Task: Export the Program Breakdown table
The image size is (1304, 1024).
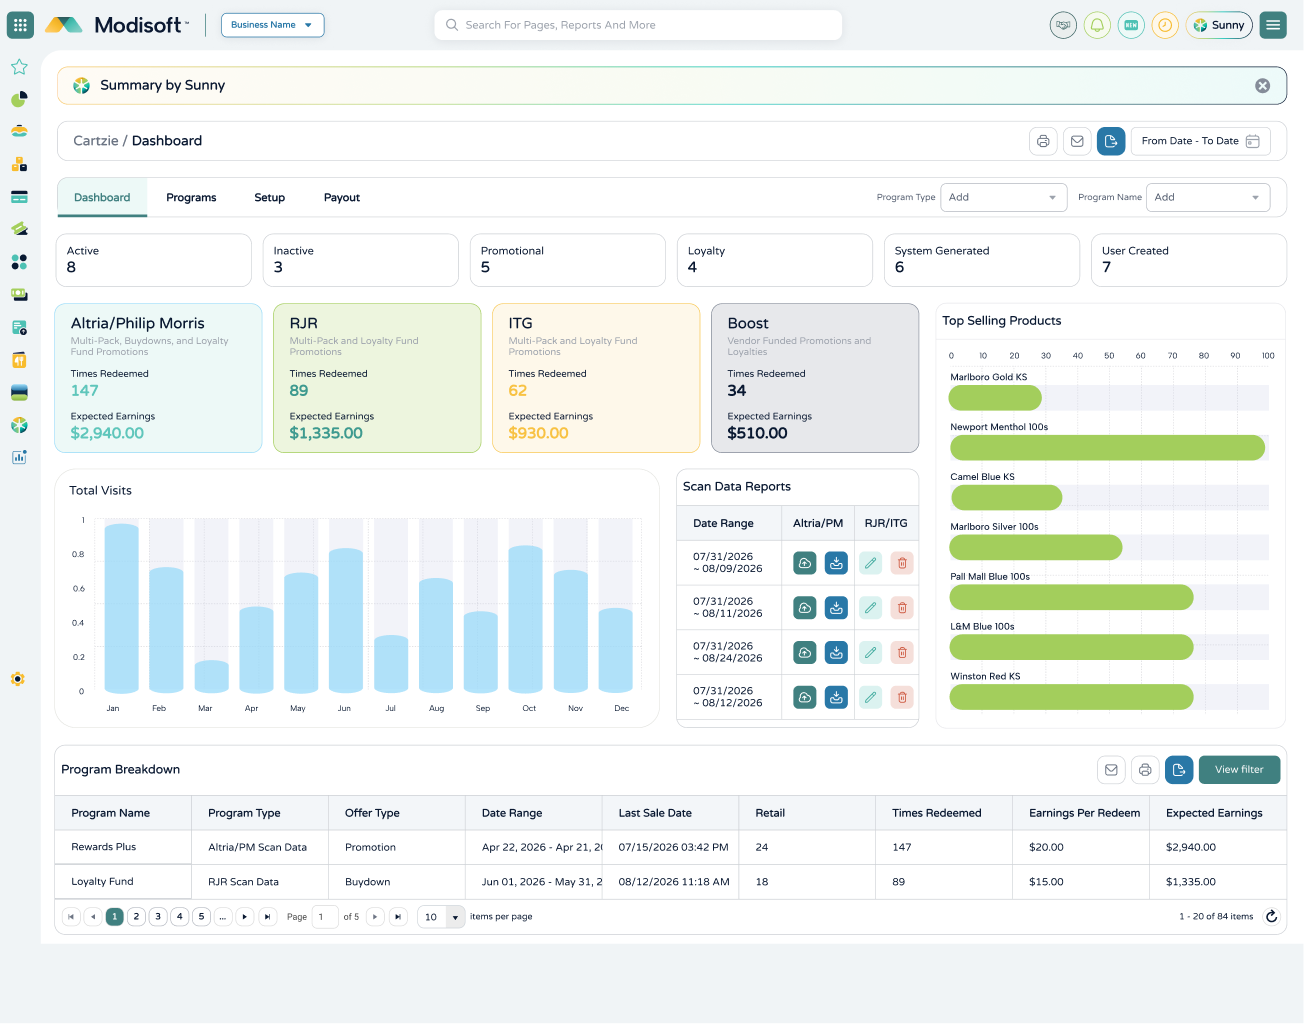Action: (x=1179, y=770)
